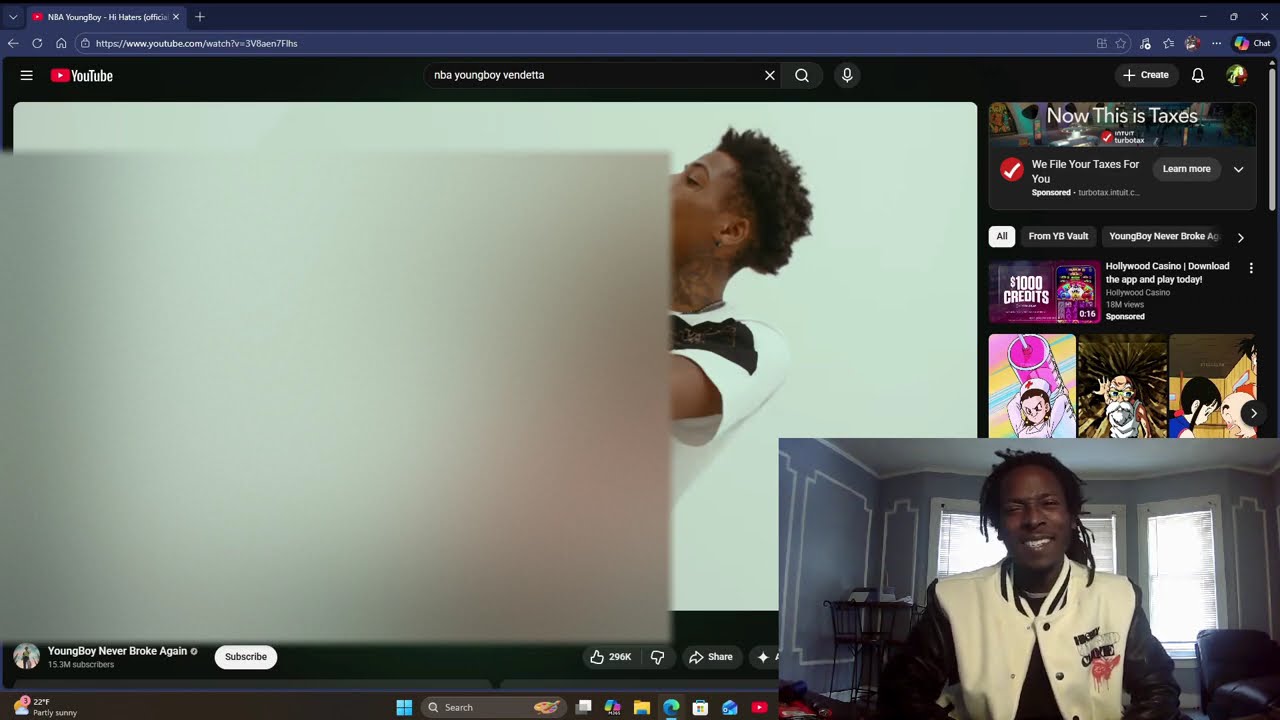The image size is (1280, 720).
Task: Click the "15.3M subscribers" text
Action: [81, 665]
